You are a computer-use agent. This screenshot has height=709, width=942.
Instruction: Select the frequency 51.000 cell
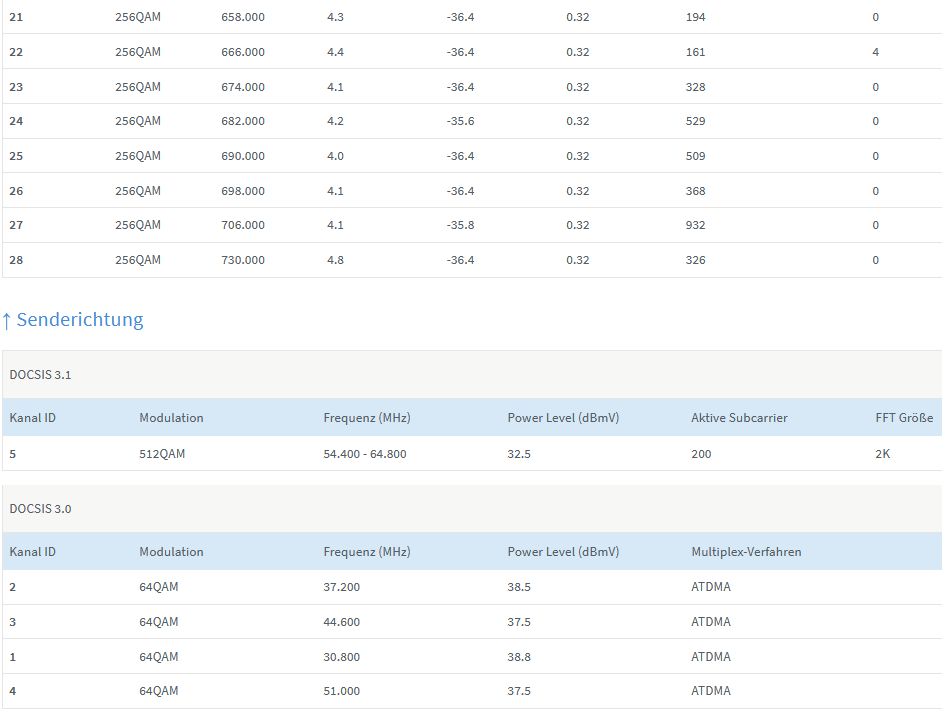[341, 691]
